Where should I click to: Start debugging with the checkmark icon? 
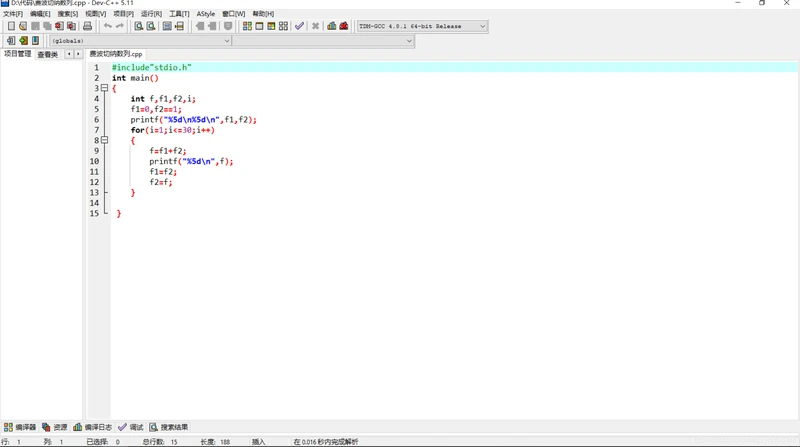[299, 26]
